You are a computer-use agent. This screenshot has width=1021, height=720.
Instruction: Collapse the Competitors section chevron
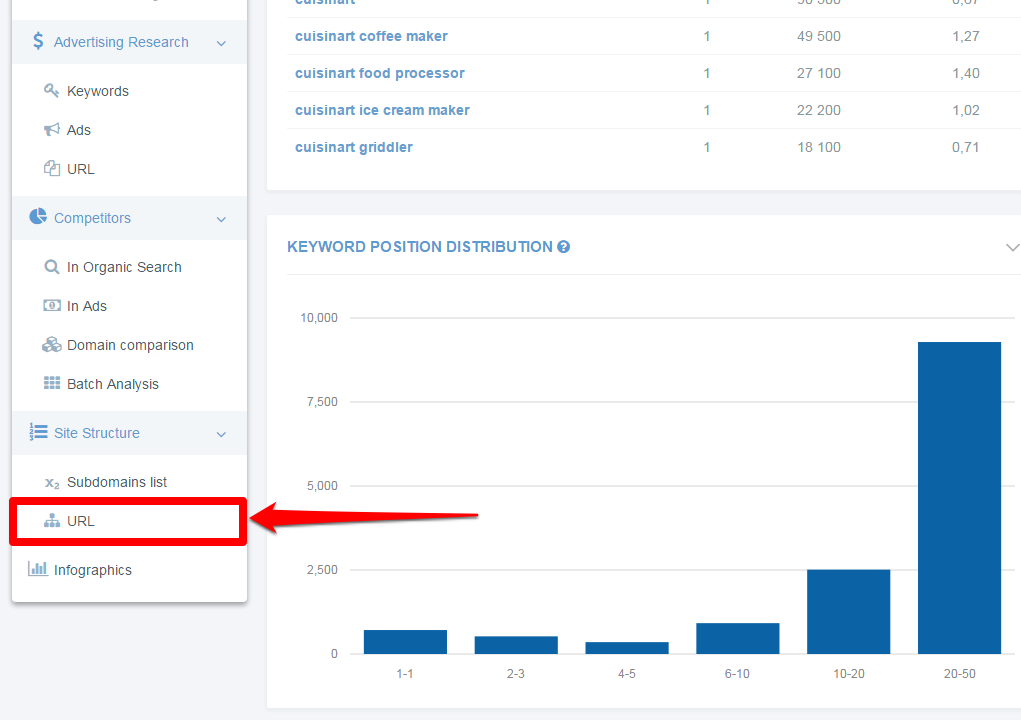tap(221, 218)
